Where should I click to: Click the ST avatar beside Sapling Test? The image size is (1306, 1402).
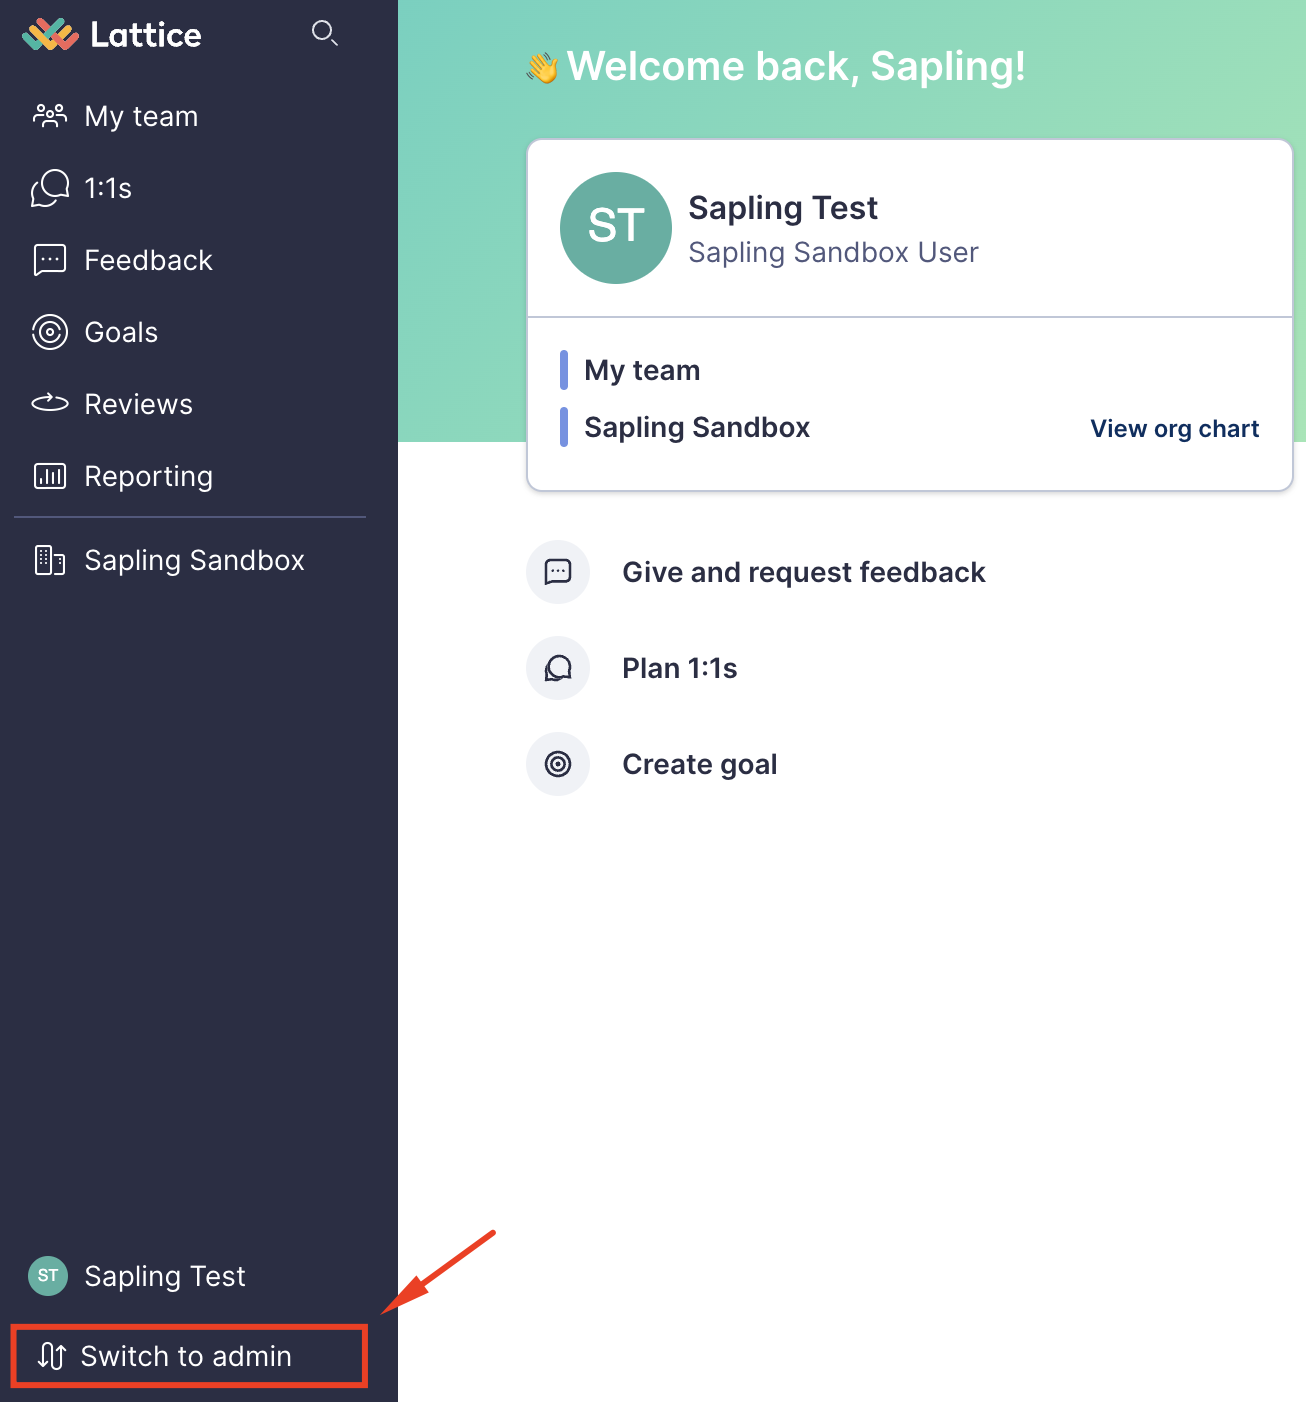coord(47,1275)
